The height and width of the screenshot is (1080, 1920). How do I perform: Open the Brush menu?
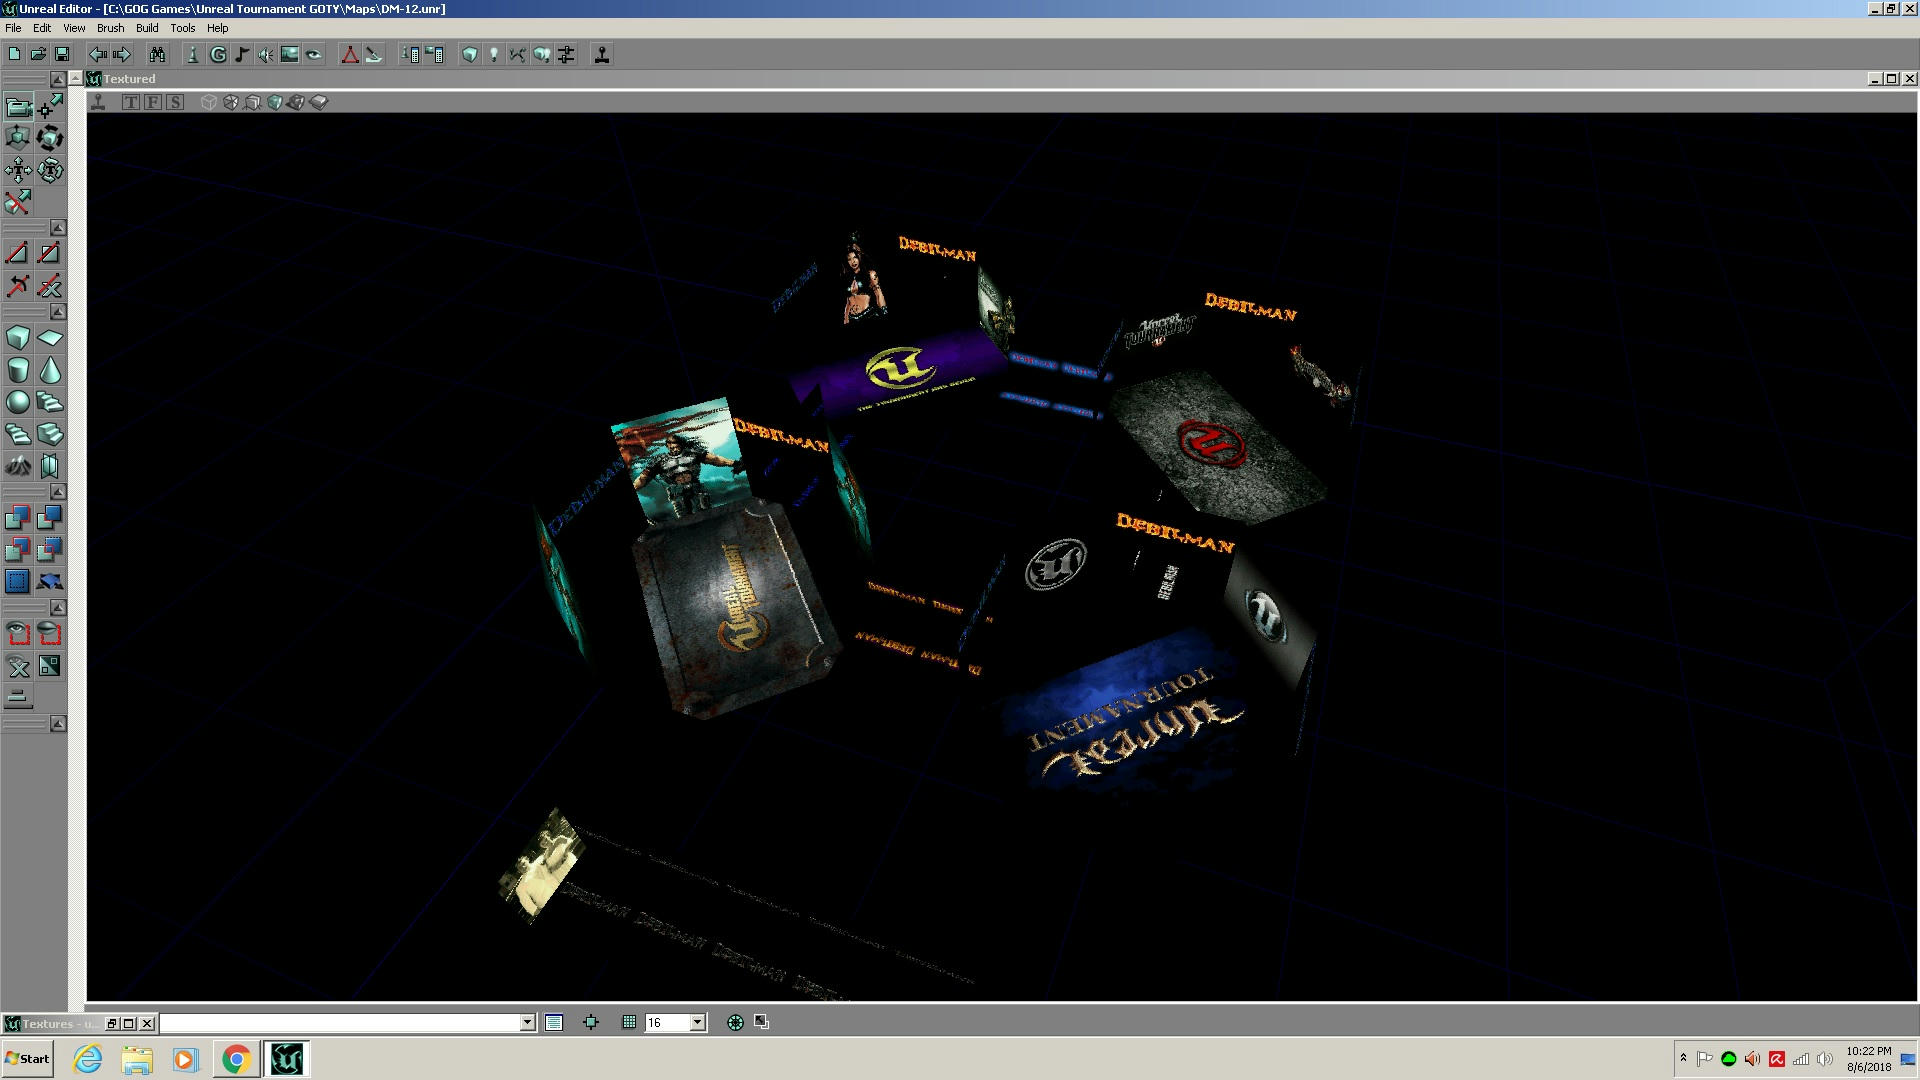[x=110, y=28]
